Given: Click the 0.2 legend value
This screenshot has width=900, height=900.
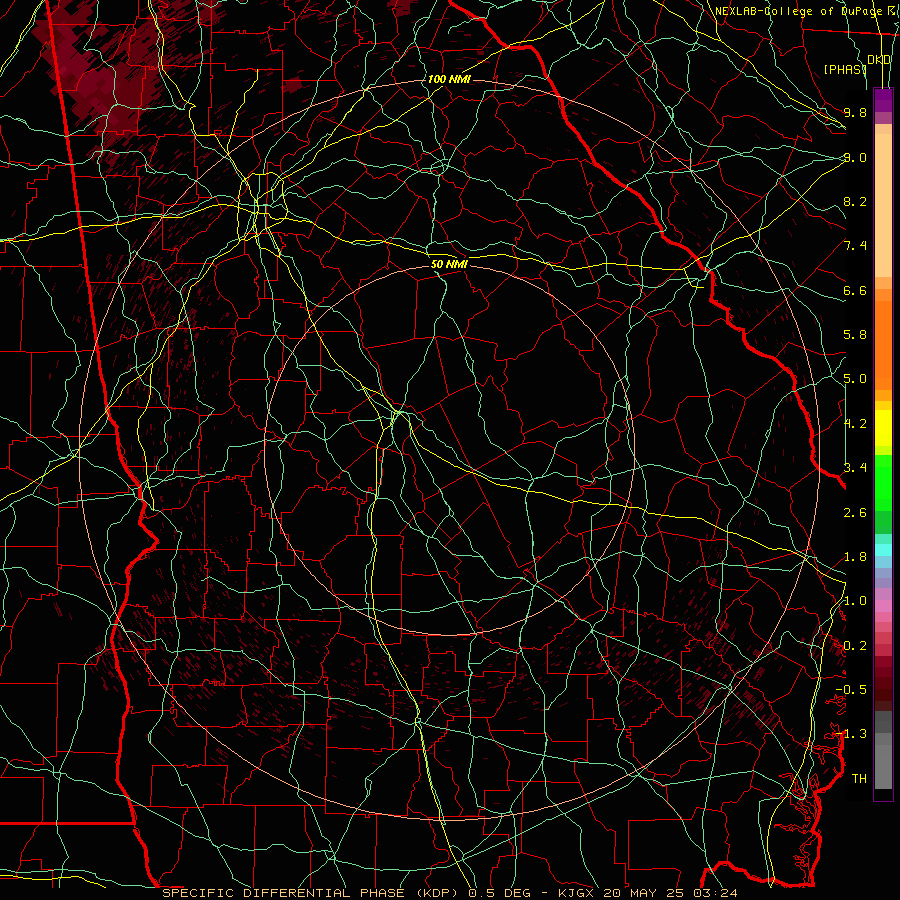Looking at the screenshot, I should coord(855,646).
